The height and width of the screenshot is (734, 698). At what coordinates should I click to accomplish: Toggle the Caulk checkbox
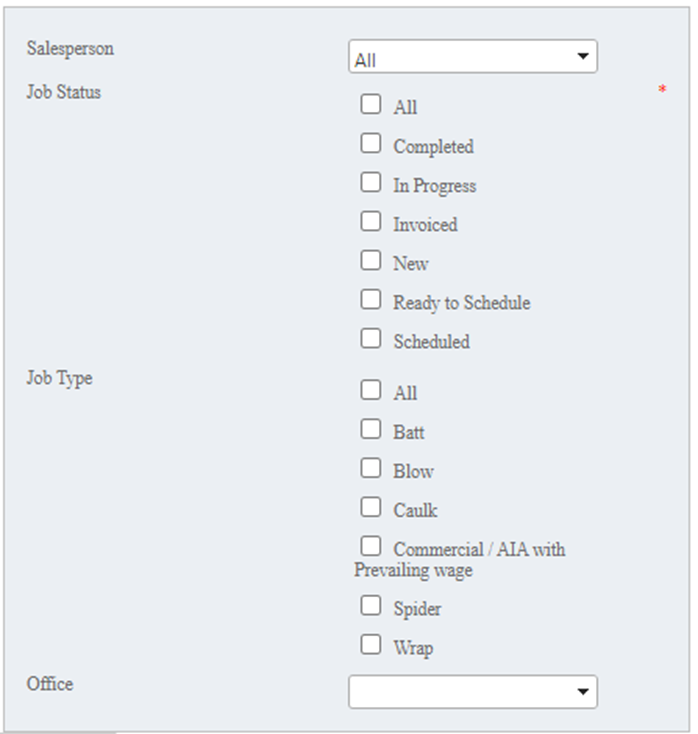(371, 507)
